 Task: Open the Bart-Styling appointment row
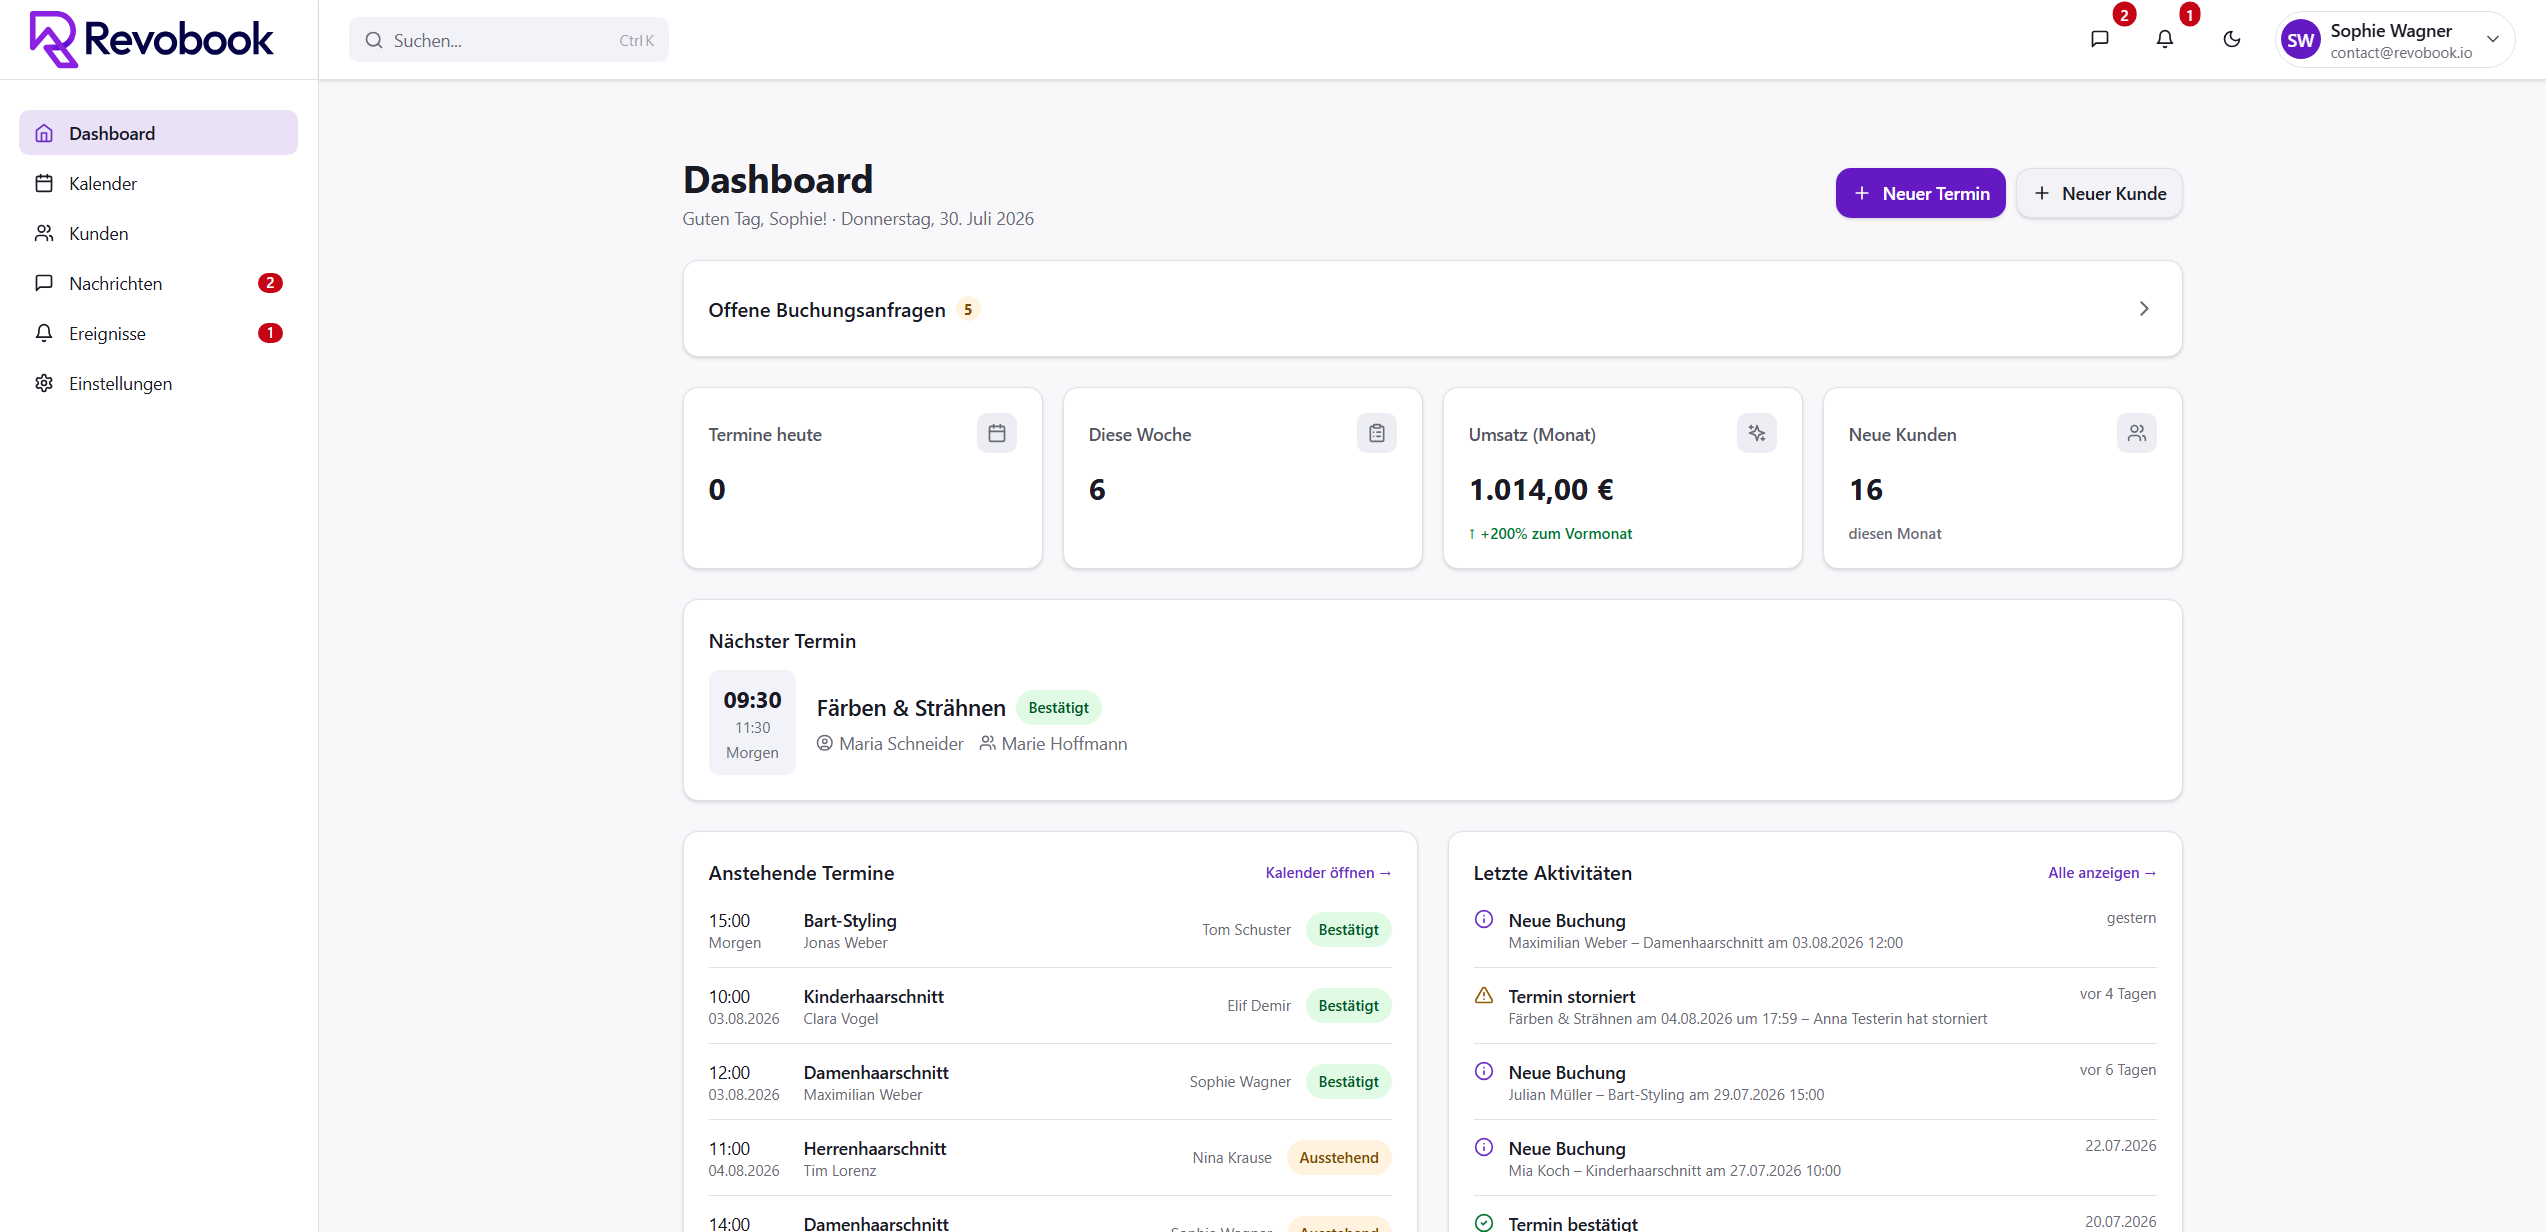[x=1050, y=930]
